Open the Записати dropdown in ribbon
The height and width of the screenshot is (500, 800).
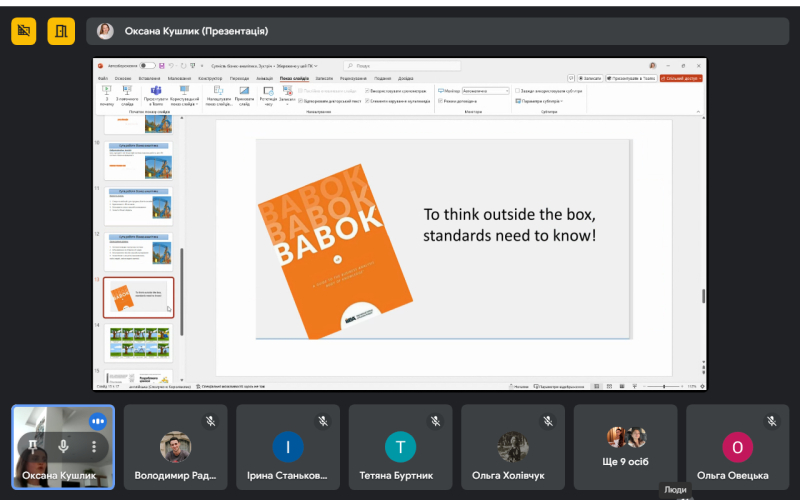coord(287,95)
